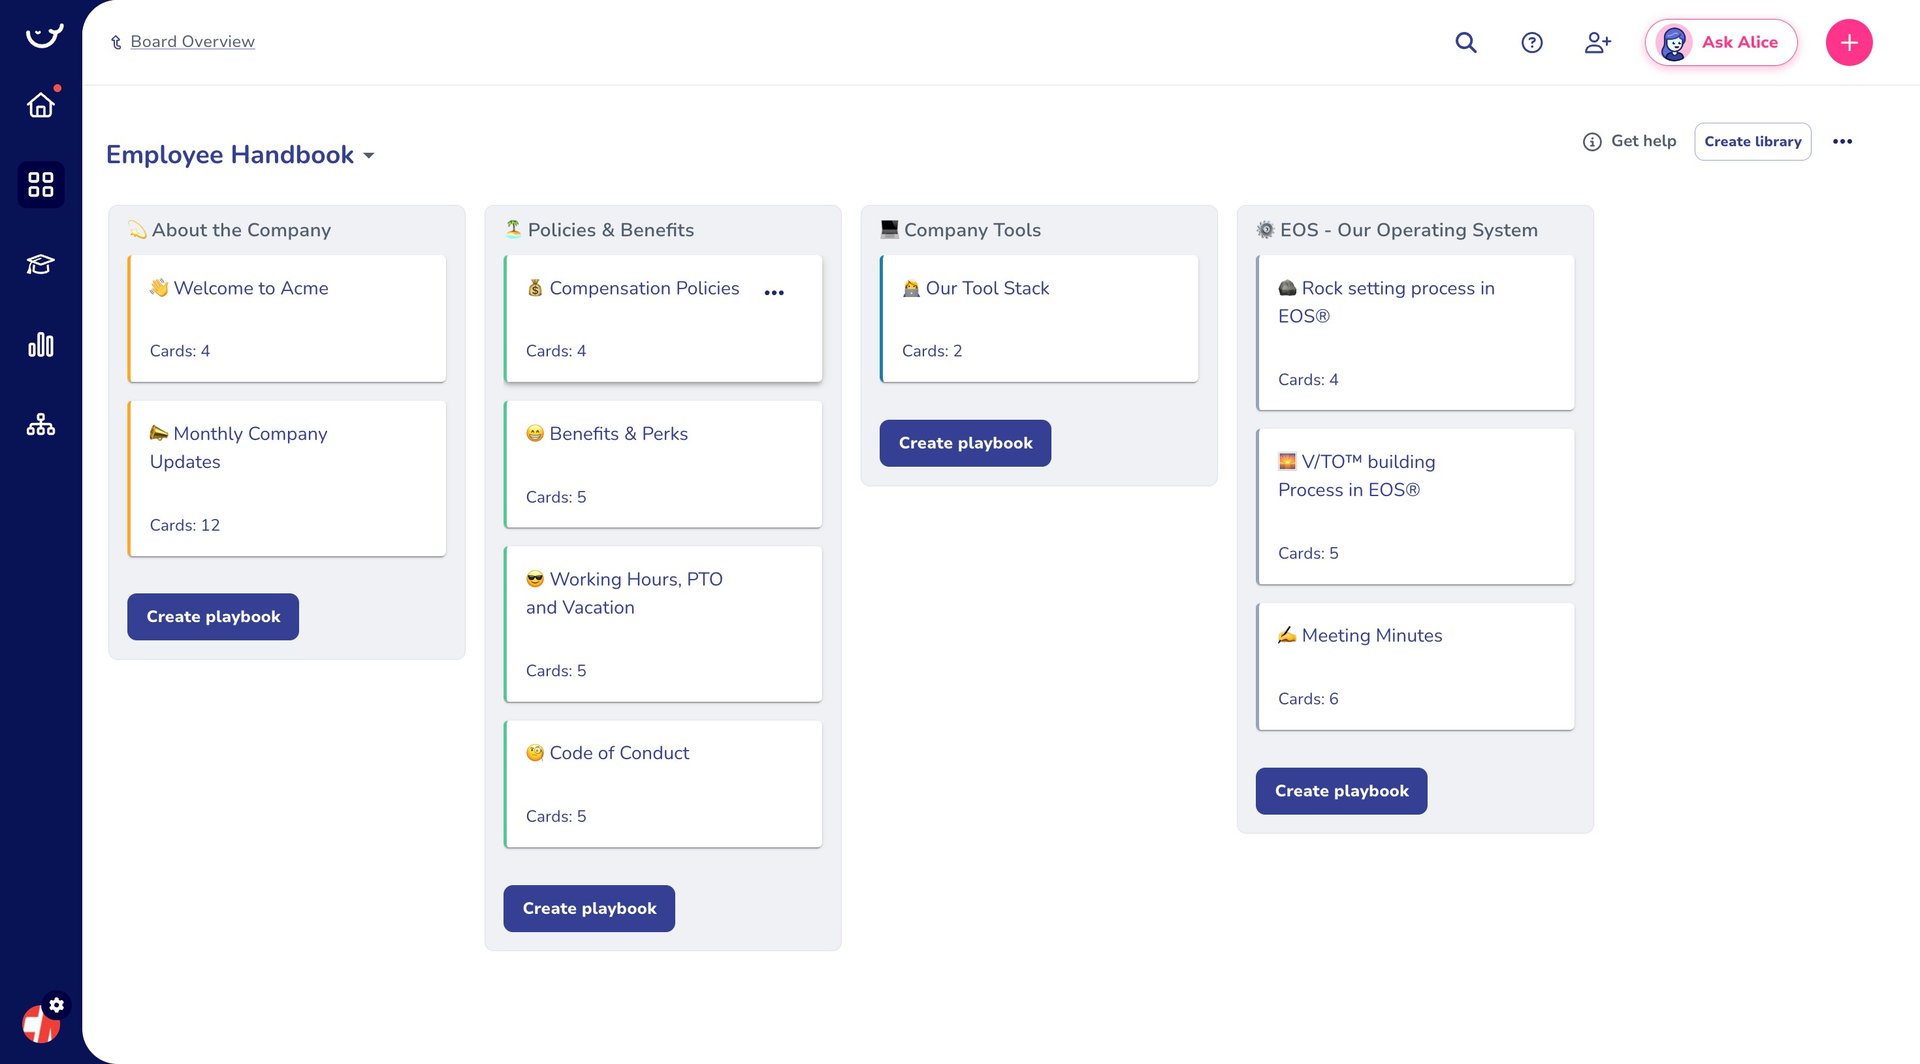Image resolution: width=1920 pixels, height=1064 pixels.
Task: Open the Welcome to Acme playbook
Action: point(288,318)
